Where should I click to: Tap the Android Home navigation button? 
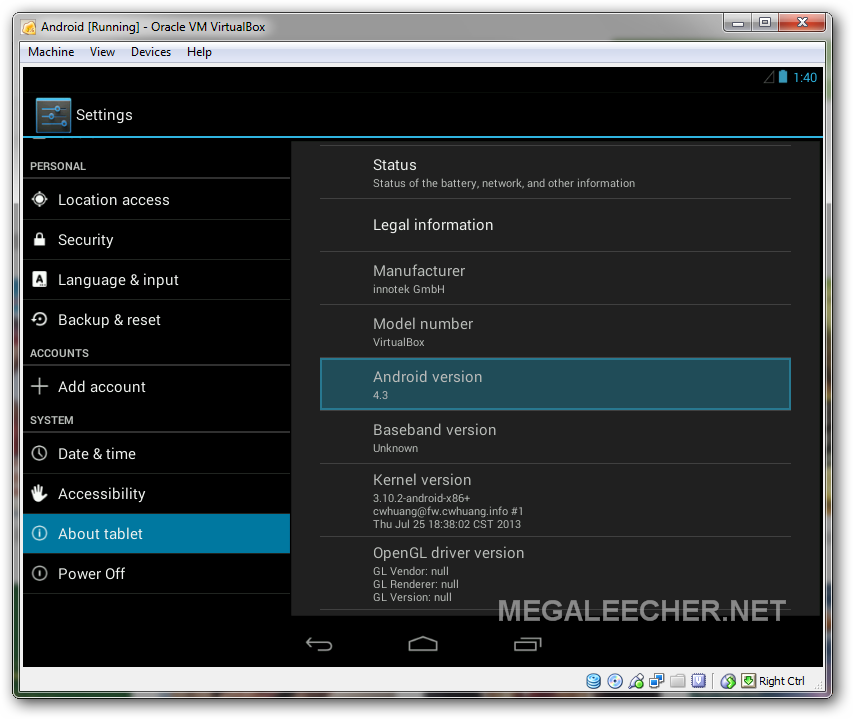(423, 644)
